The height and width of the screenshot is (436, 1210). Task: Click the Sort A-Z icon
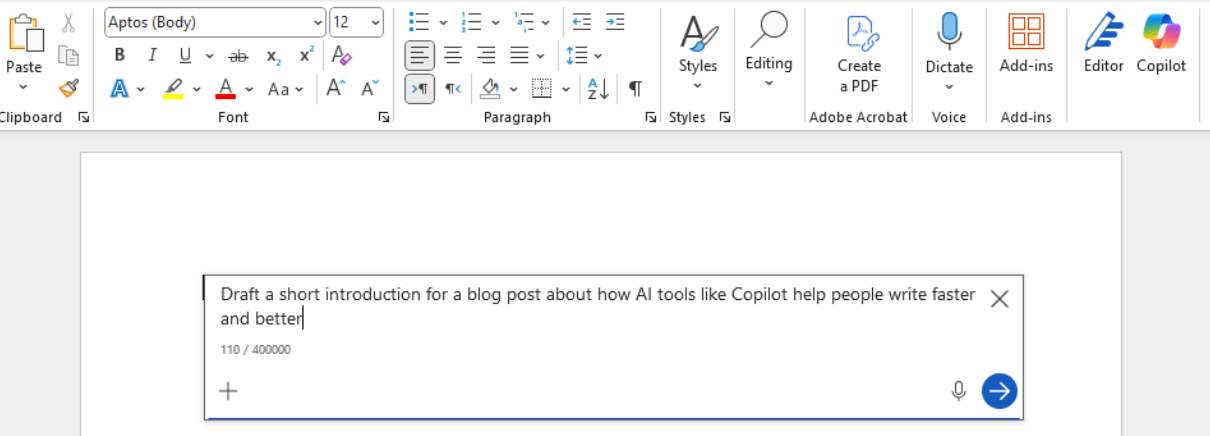[599, 89]
